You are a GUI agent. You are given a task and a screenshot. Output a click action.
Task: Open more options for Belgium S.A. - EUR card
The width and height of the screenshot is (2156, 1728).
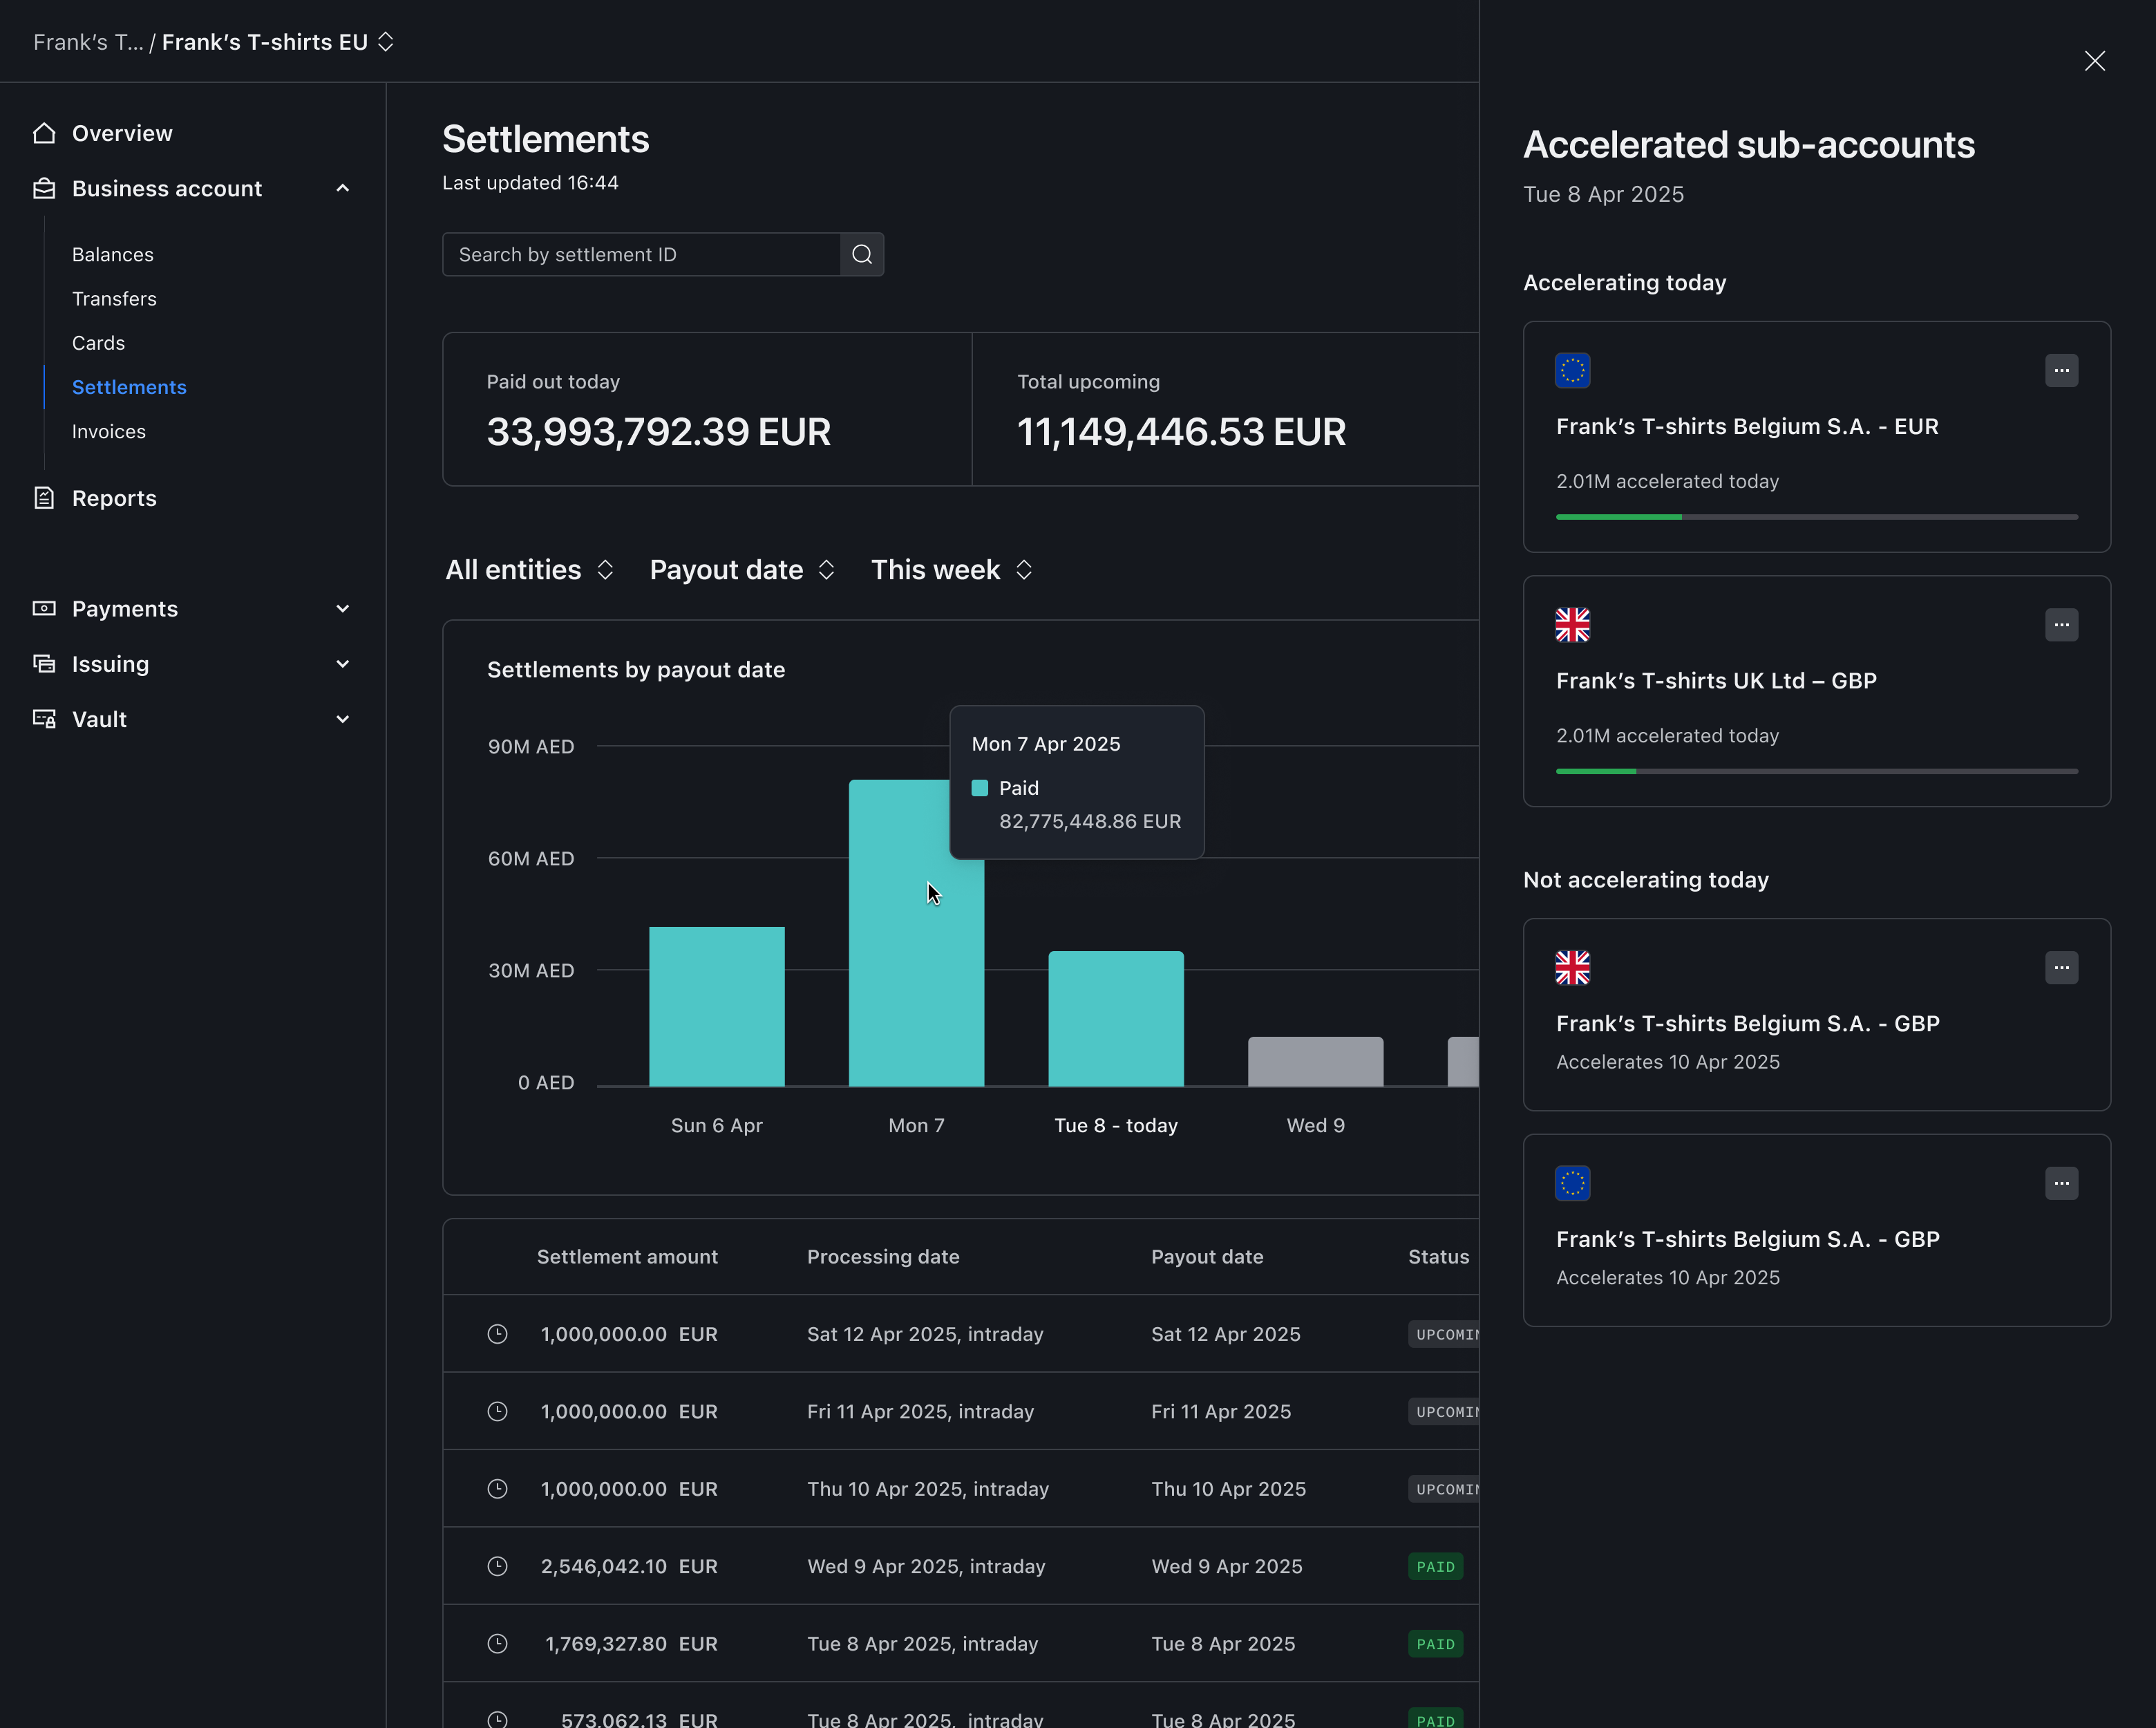tap(2061, 370)
